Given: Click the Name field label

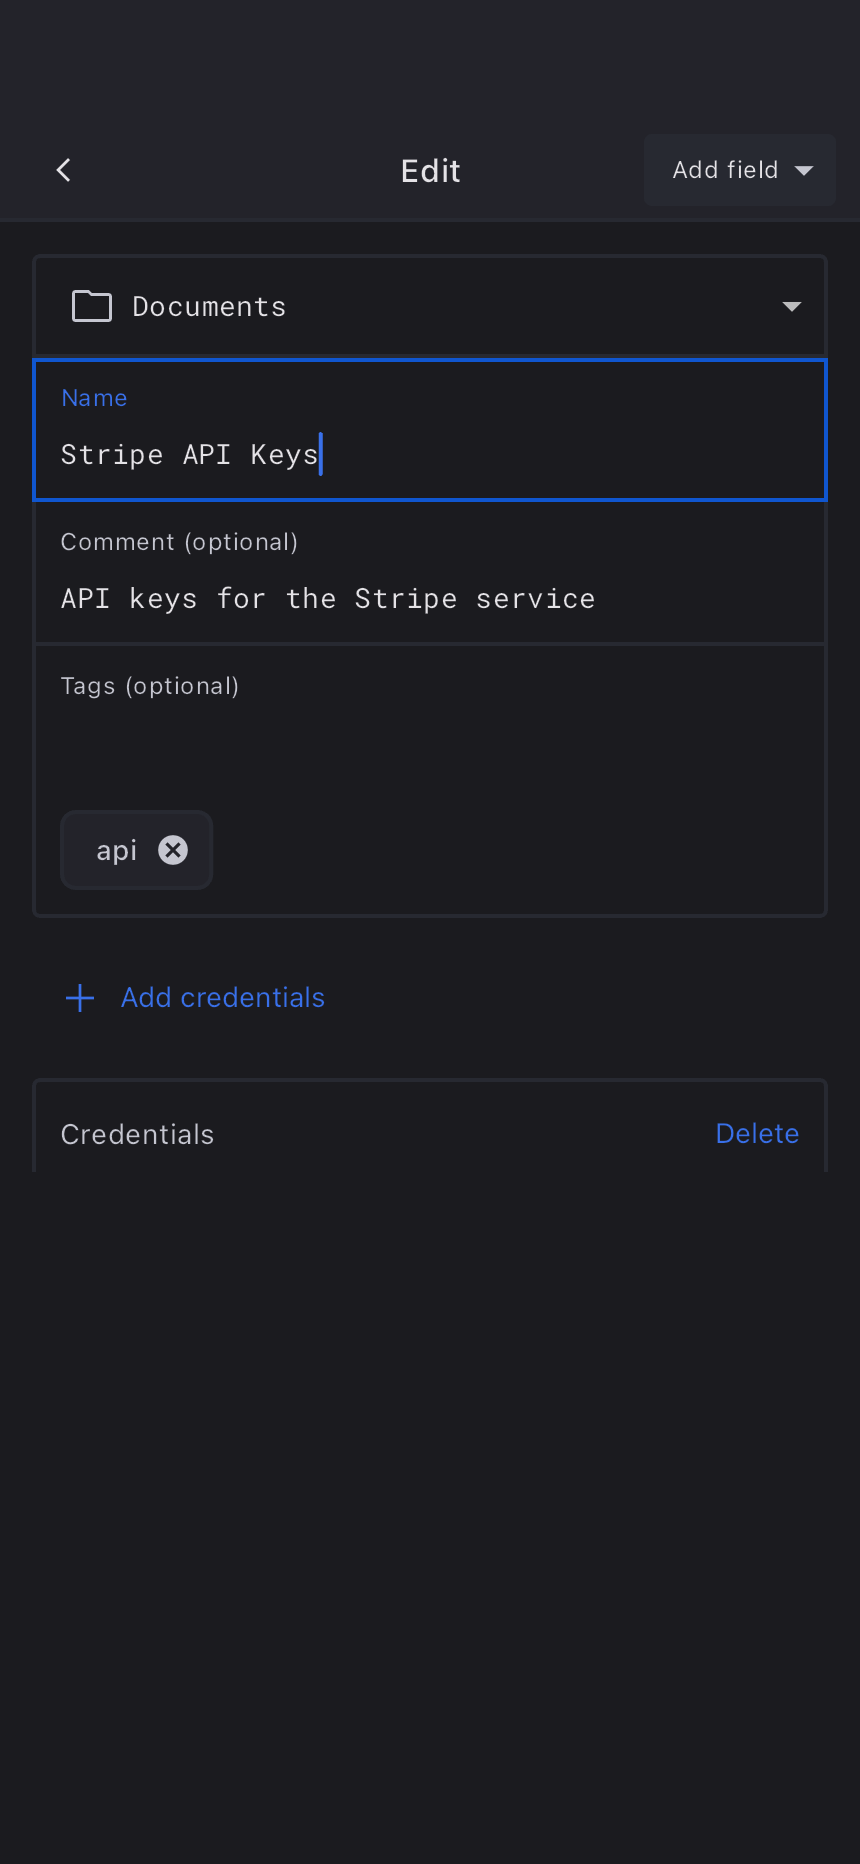Looking at the screenshot, I should [x=94, y=398].
